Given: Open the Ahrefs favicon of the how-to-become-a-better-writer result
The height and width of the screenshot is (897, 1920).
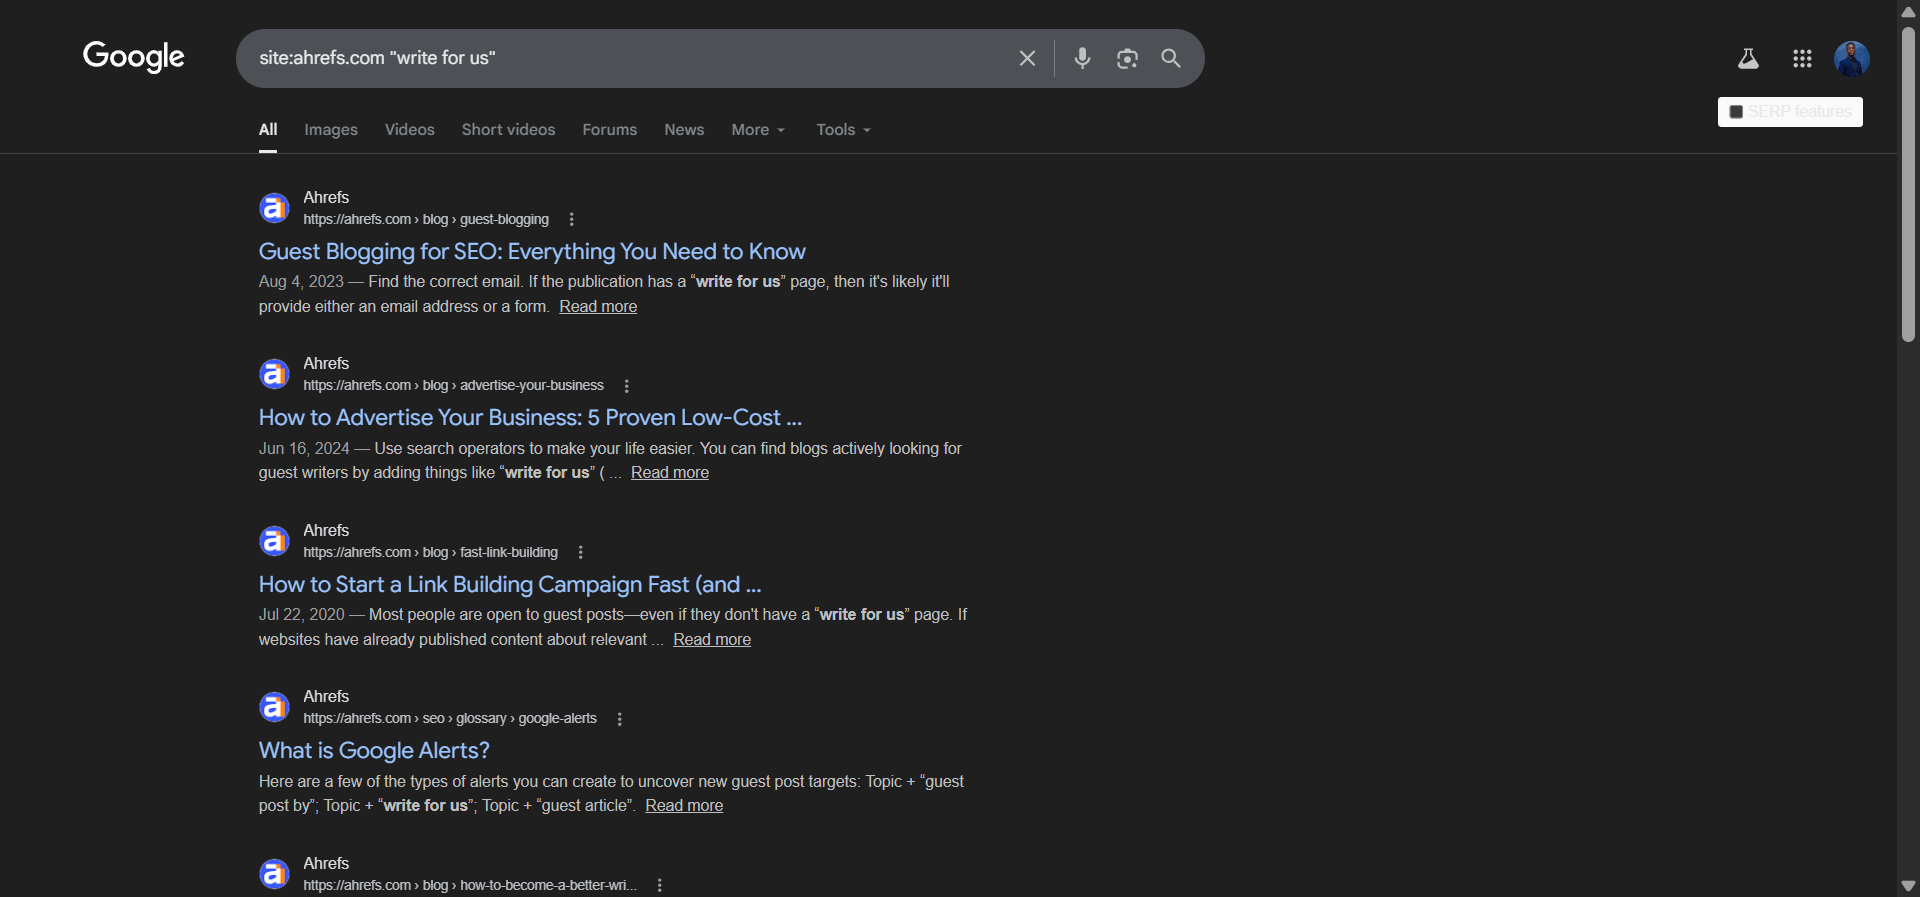Looking at the screenshot, I should point(274,874).
